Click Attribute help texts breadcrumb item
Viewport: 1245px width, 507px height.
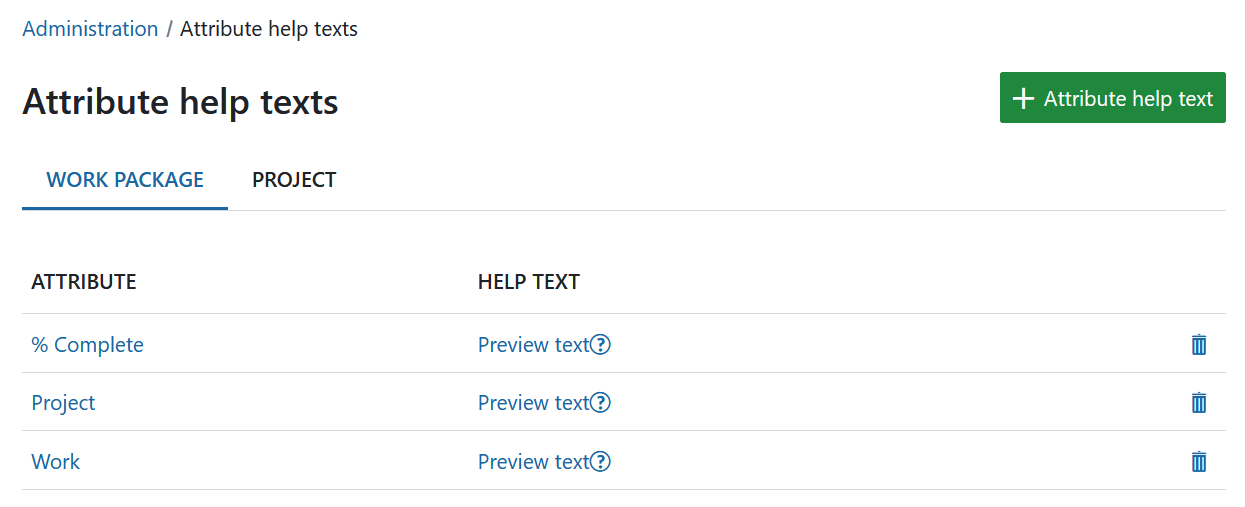coord(268,29)
